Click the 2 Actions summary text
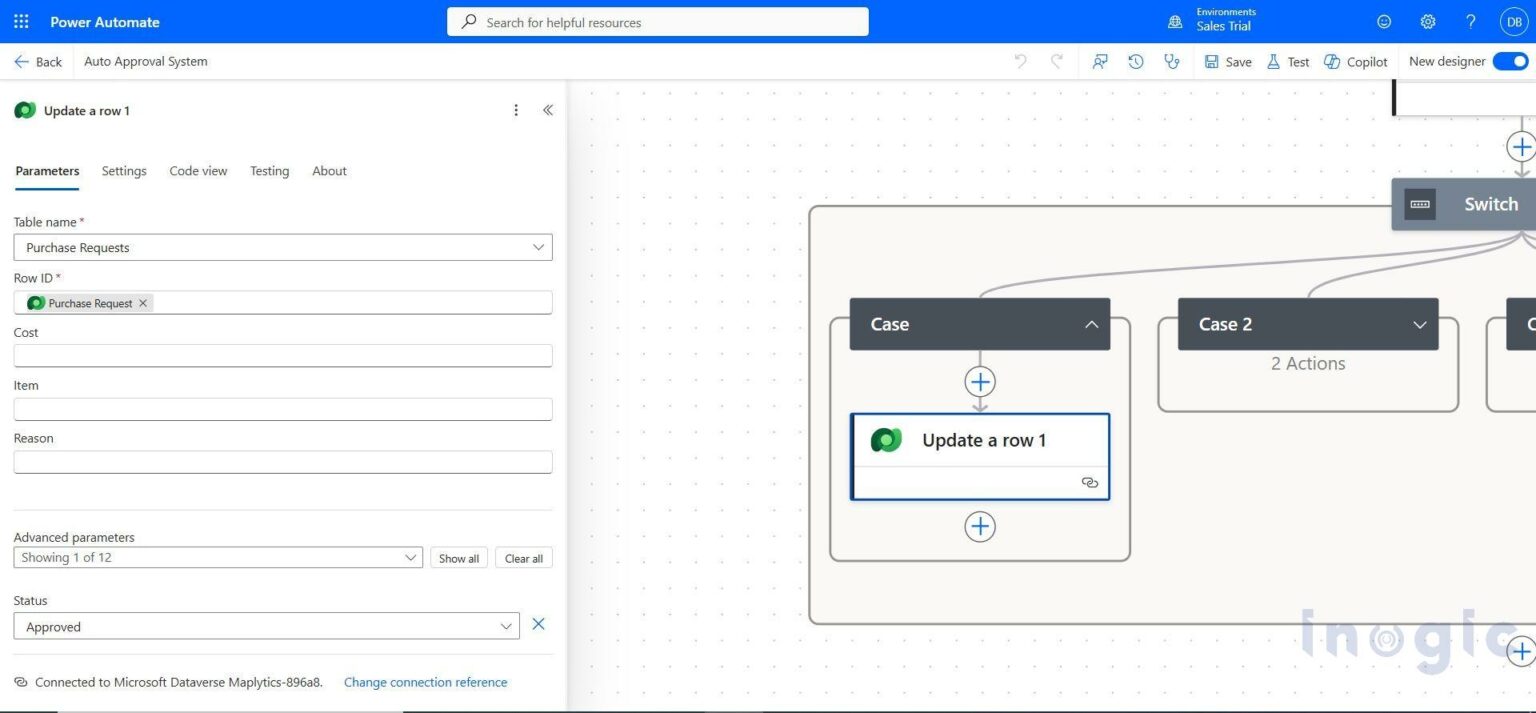This screenshot has height=713, width=1536. coord(1308,363)
